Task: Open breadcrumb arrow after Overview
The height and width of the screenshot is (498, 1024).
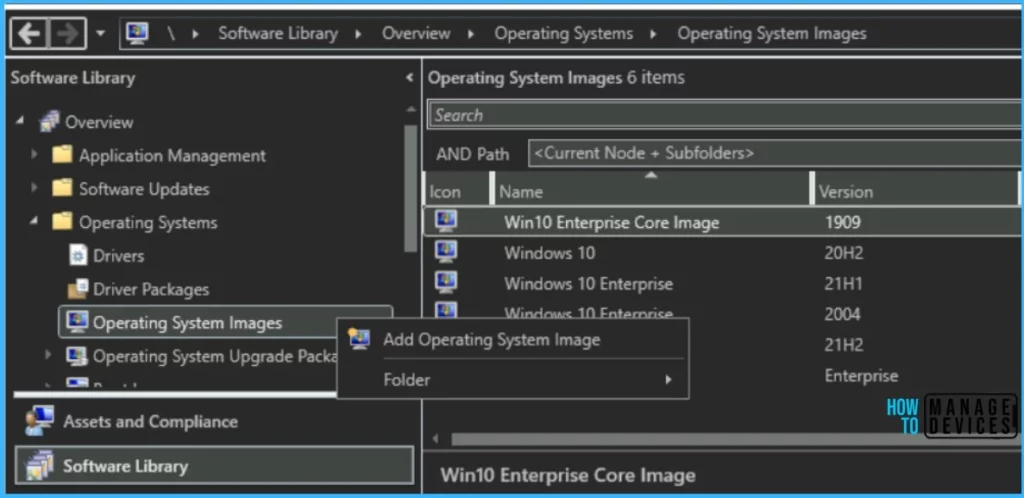Action: 472,34
